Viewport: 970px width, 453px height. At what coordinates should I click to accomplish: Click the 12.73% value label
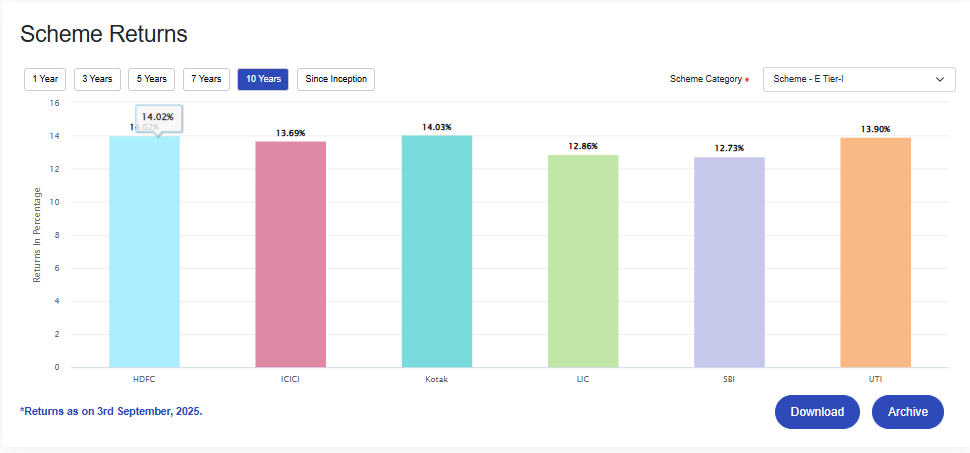(x=729, y=149)
